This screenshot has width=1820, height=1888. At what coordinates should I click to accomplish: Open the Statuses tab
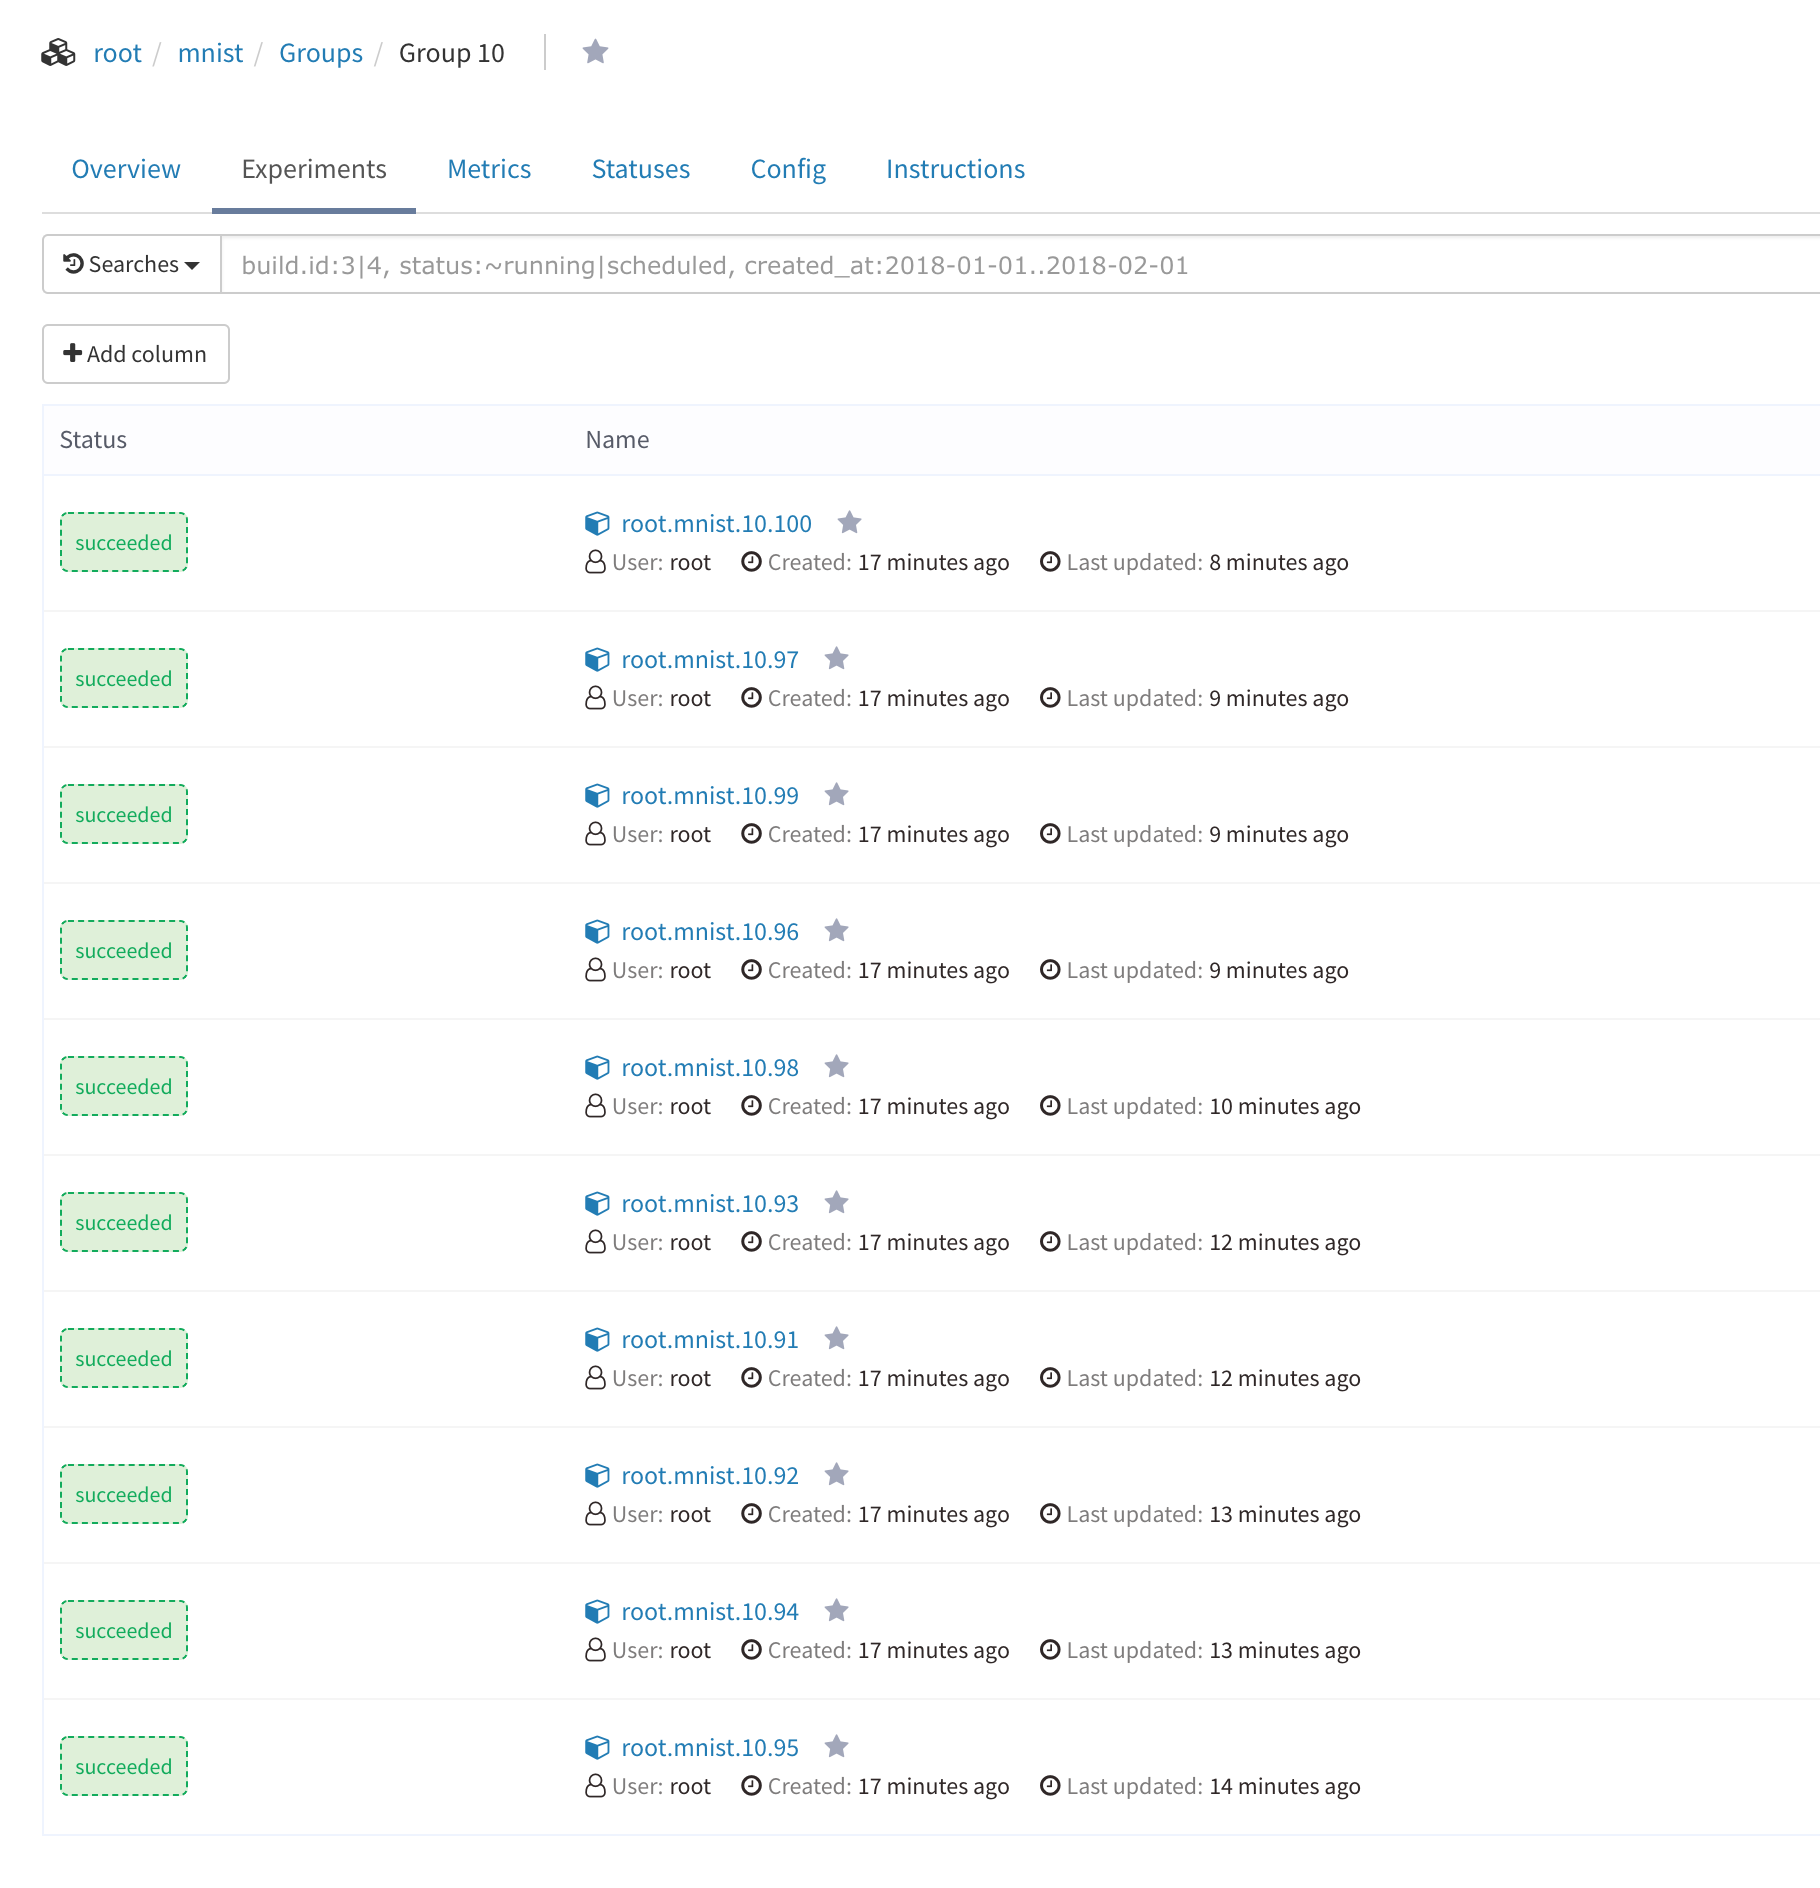point(640,169)
